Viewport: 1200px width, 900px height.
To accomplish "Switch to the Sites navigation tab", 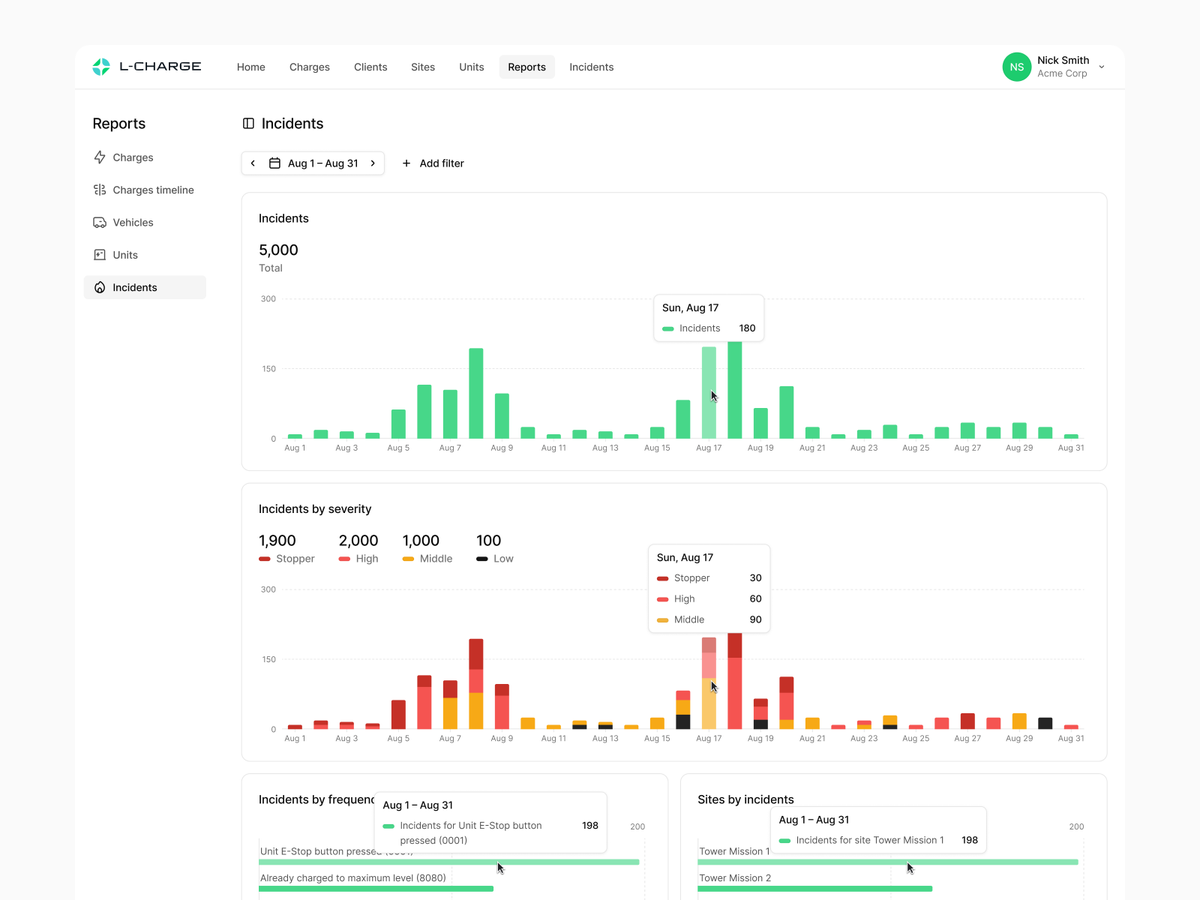I will (x=423, y=67).
